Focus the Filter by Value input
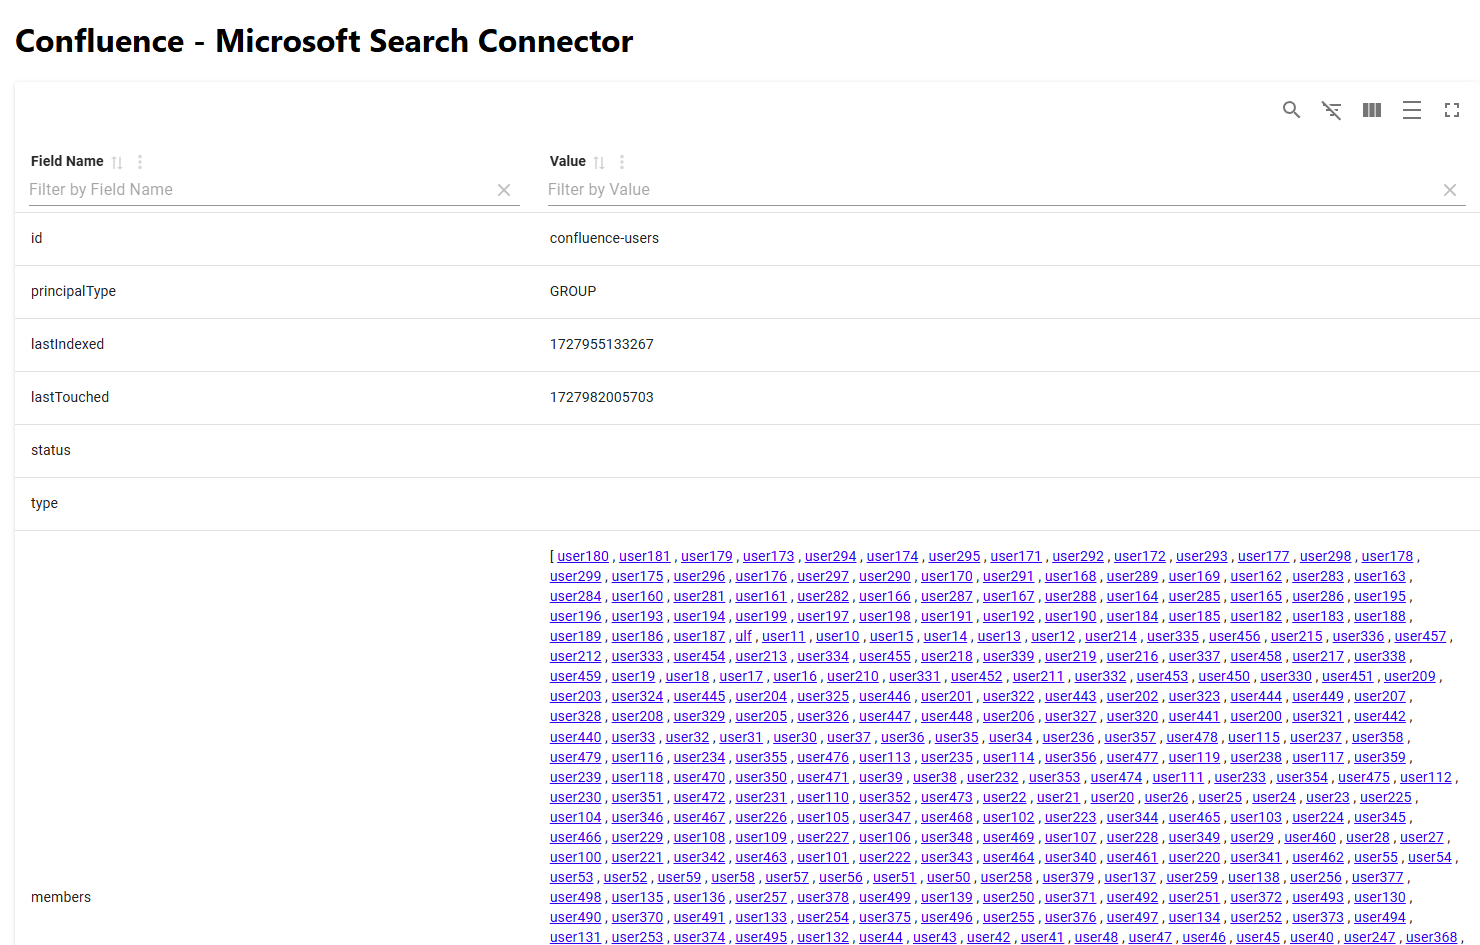Screen dimensions: 1480x945 992,190
